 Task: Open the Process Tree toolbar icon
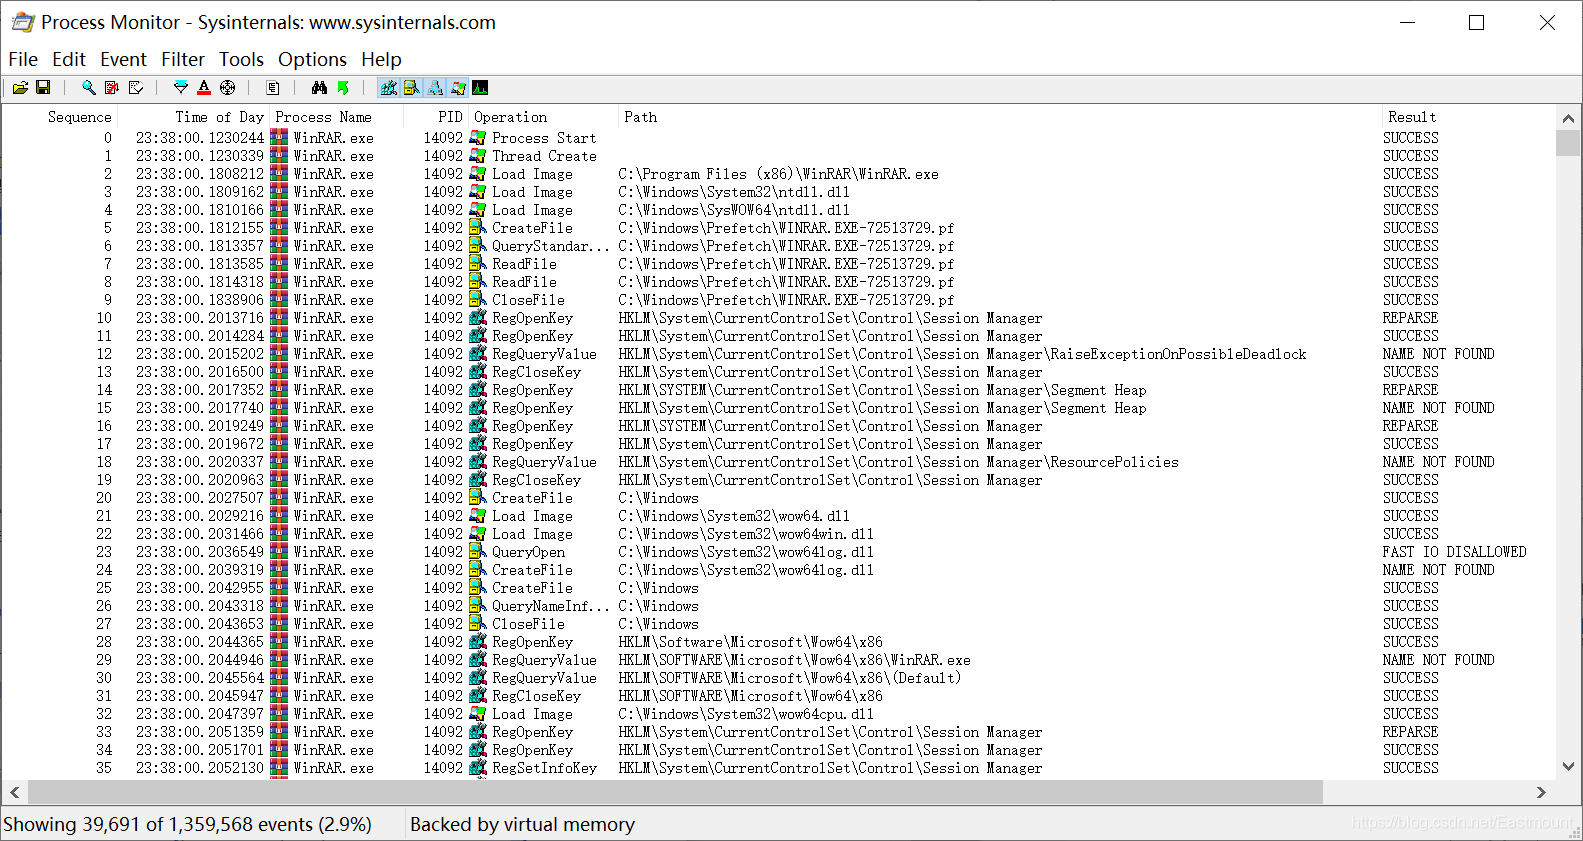coord(273,88)
